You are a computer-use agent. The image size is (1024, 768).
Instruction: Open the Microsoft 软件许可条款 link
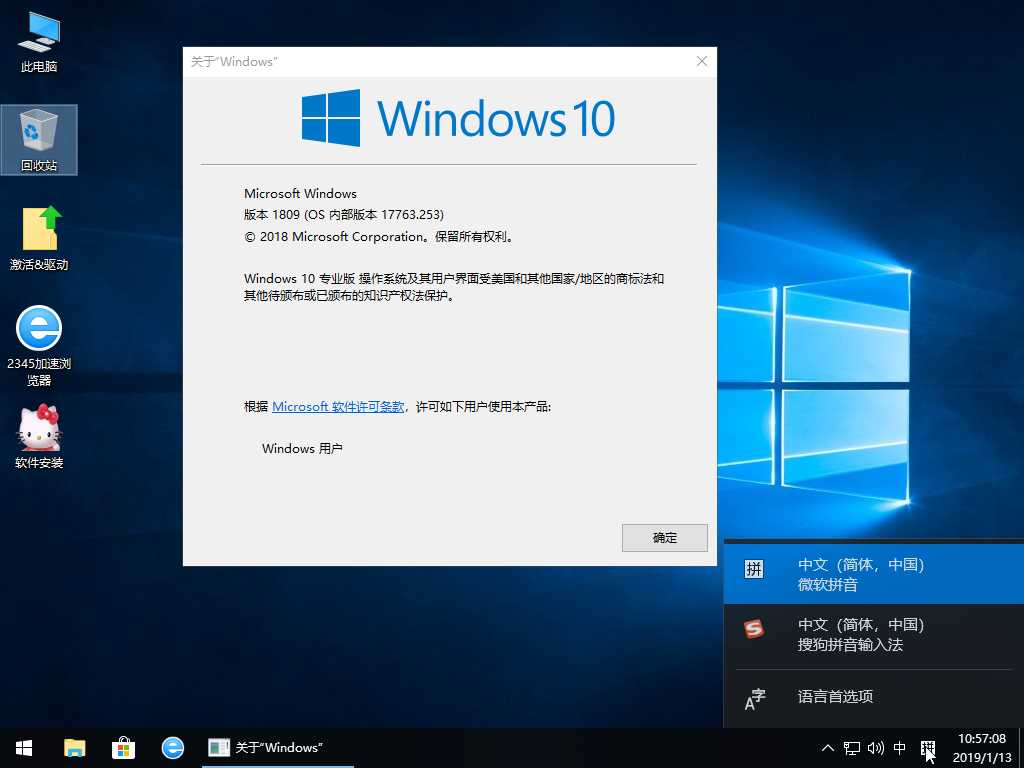tap(338, 407)
